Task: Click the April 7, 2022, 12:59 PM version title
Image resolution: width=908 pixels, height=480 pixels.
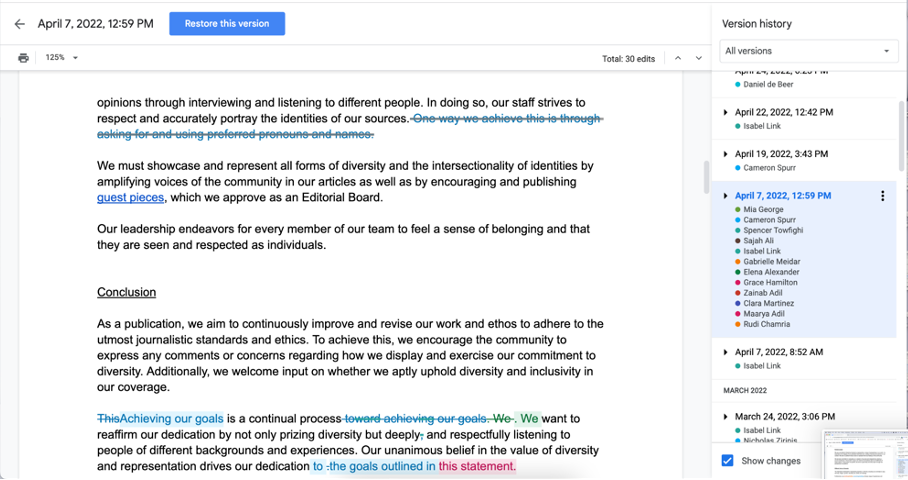Action: point(783,196)
